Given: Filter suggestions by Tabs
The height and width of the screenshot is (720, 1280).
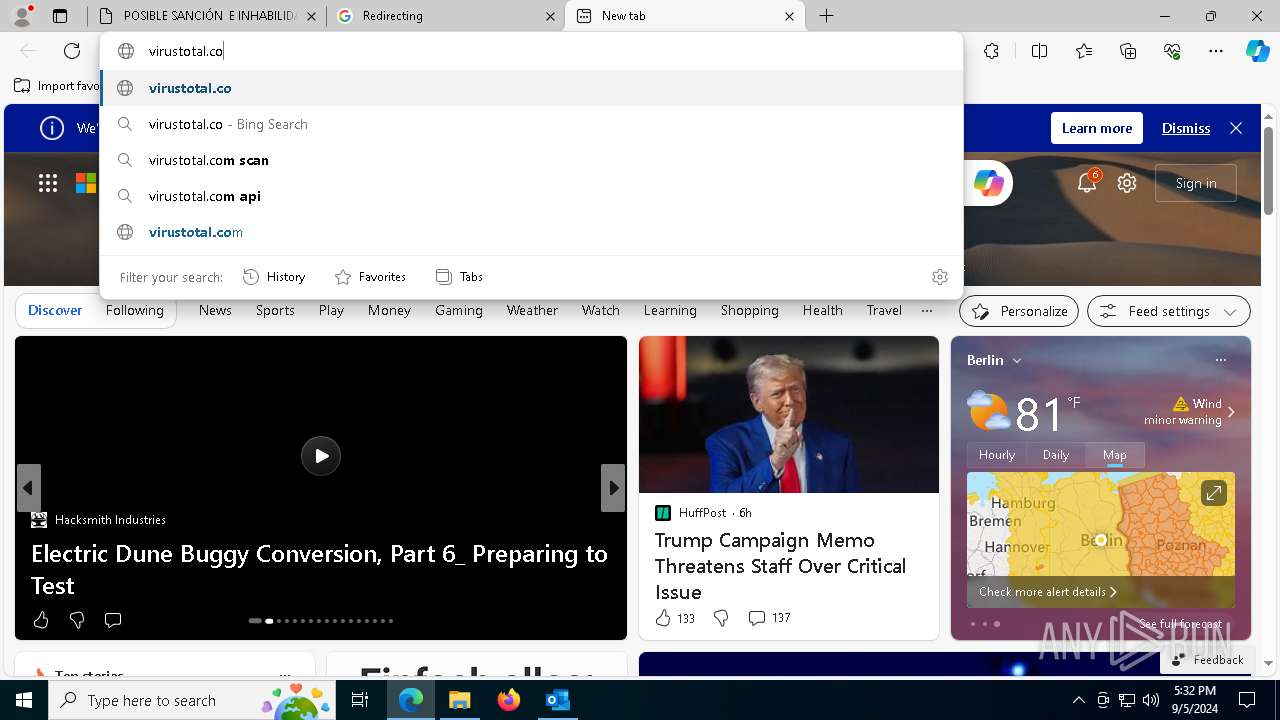Looking at the screenshot, I should tap(459, 277).
